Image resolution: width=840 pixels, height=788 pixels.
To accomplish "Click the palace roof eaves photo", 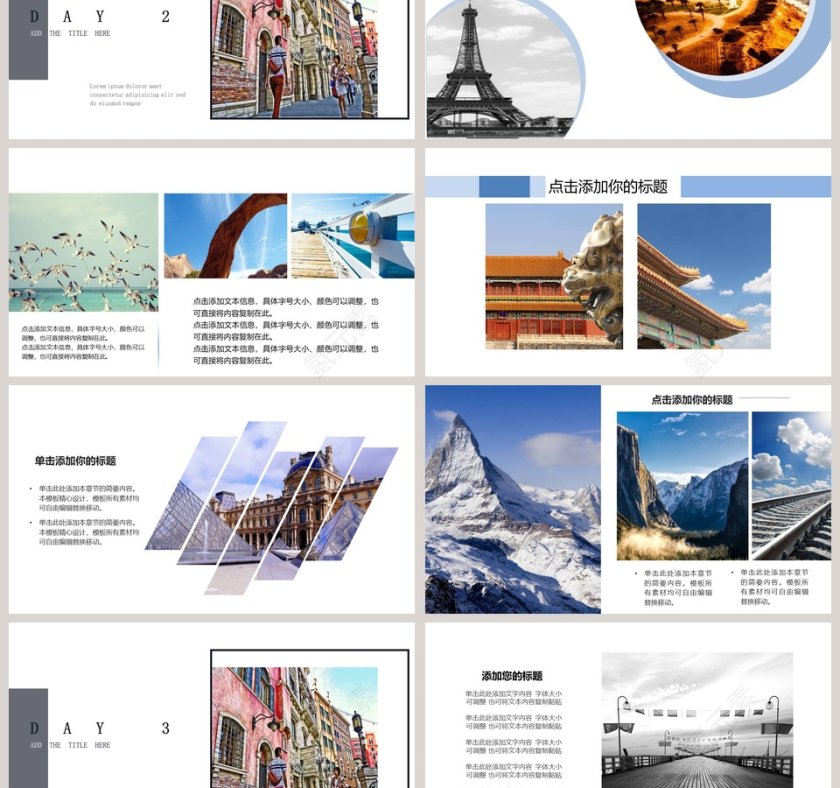I will tap(704, 276).
